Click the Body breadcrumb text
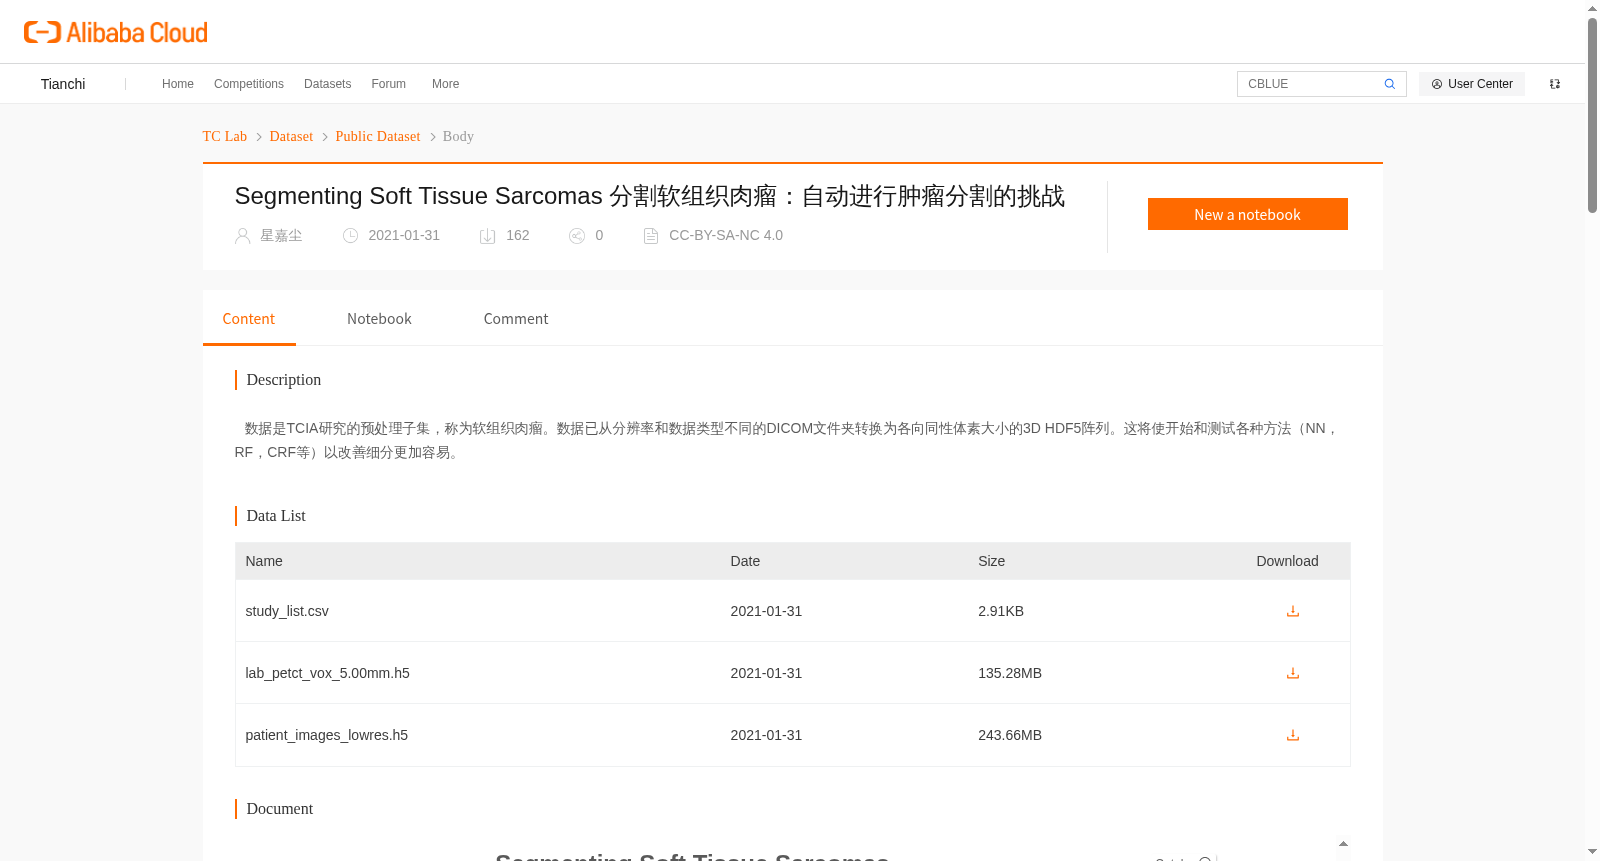This screenshot has height=861, width=1600. point(458,136)
